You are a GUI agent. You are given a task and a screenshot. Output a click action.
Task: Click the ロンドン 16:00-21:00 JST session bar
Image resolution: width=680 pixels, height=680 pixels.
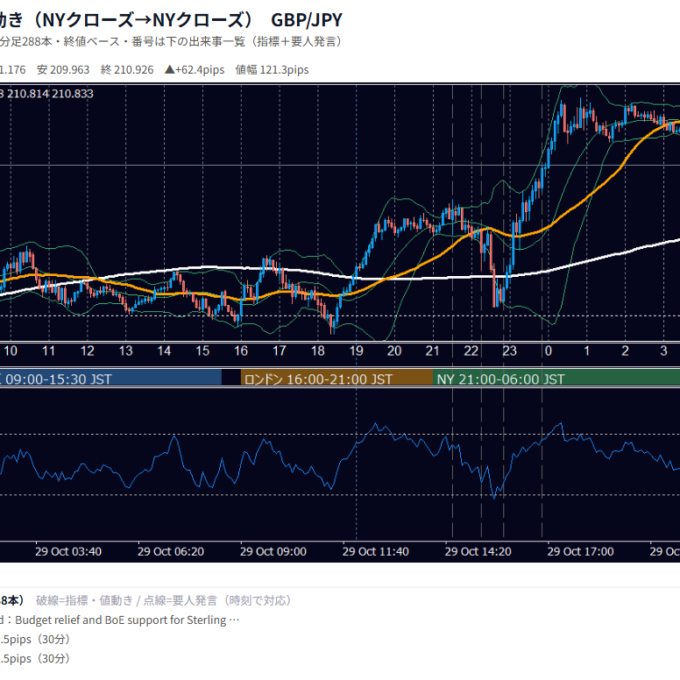tap(337, 378)
